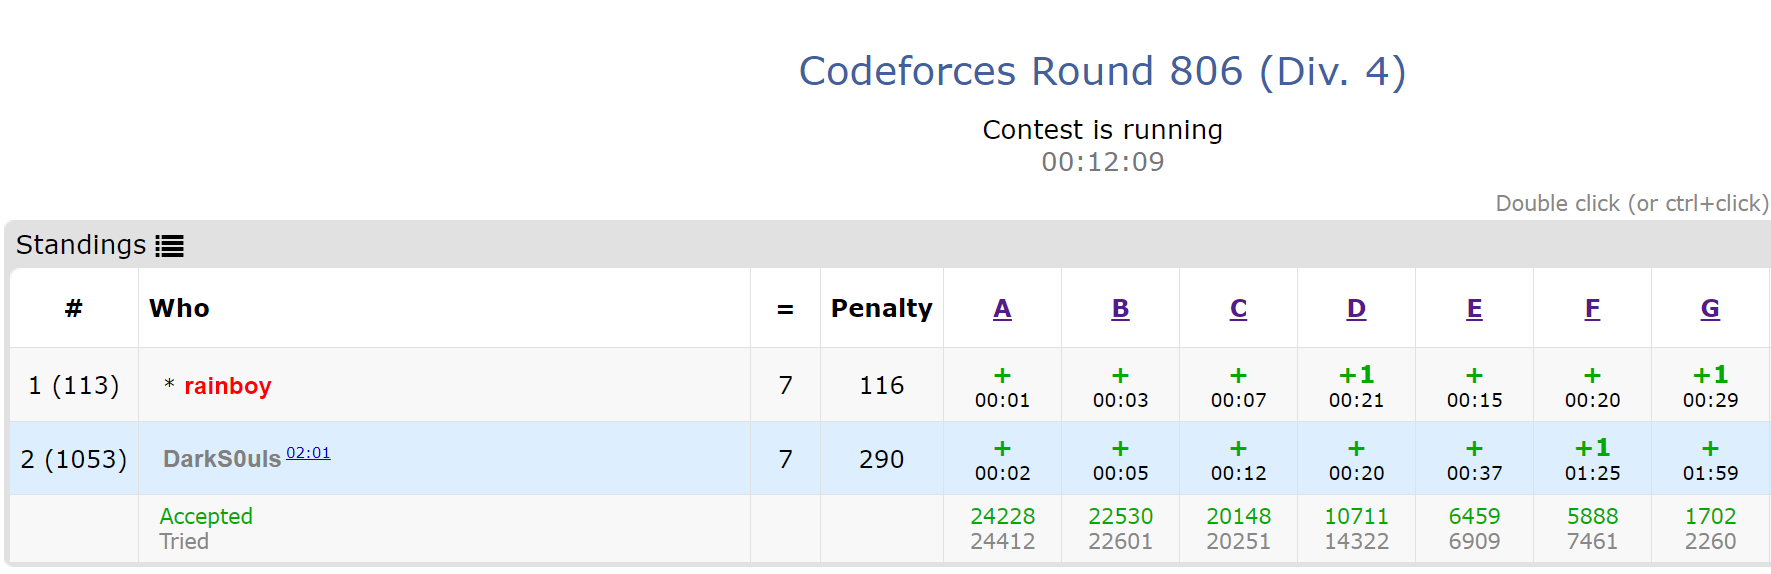Click DarkS0uls's problem F +1 result cell
The image size is (1771, 574).
(1592, 460)
